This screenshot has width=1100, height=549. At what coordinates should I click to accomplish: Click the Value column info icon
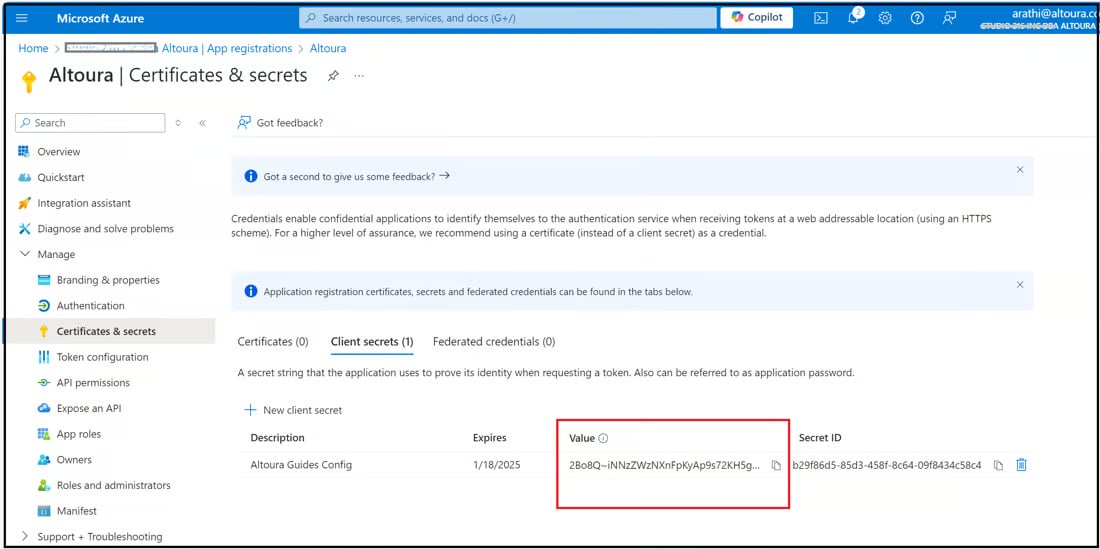click(x=603, y=438)
